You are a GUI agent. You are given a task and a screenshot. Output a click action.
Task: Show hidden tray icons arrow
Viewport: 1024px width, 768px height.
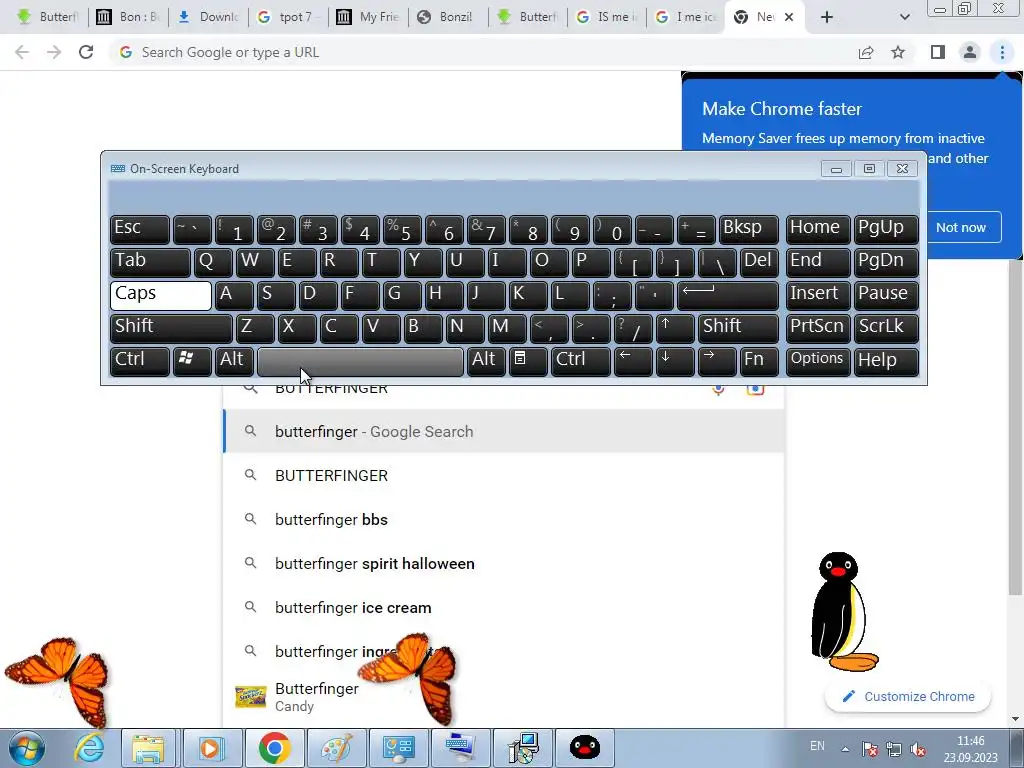click(845, 749)
